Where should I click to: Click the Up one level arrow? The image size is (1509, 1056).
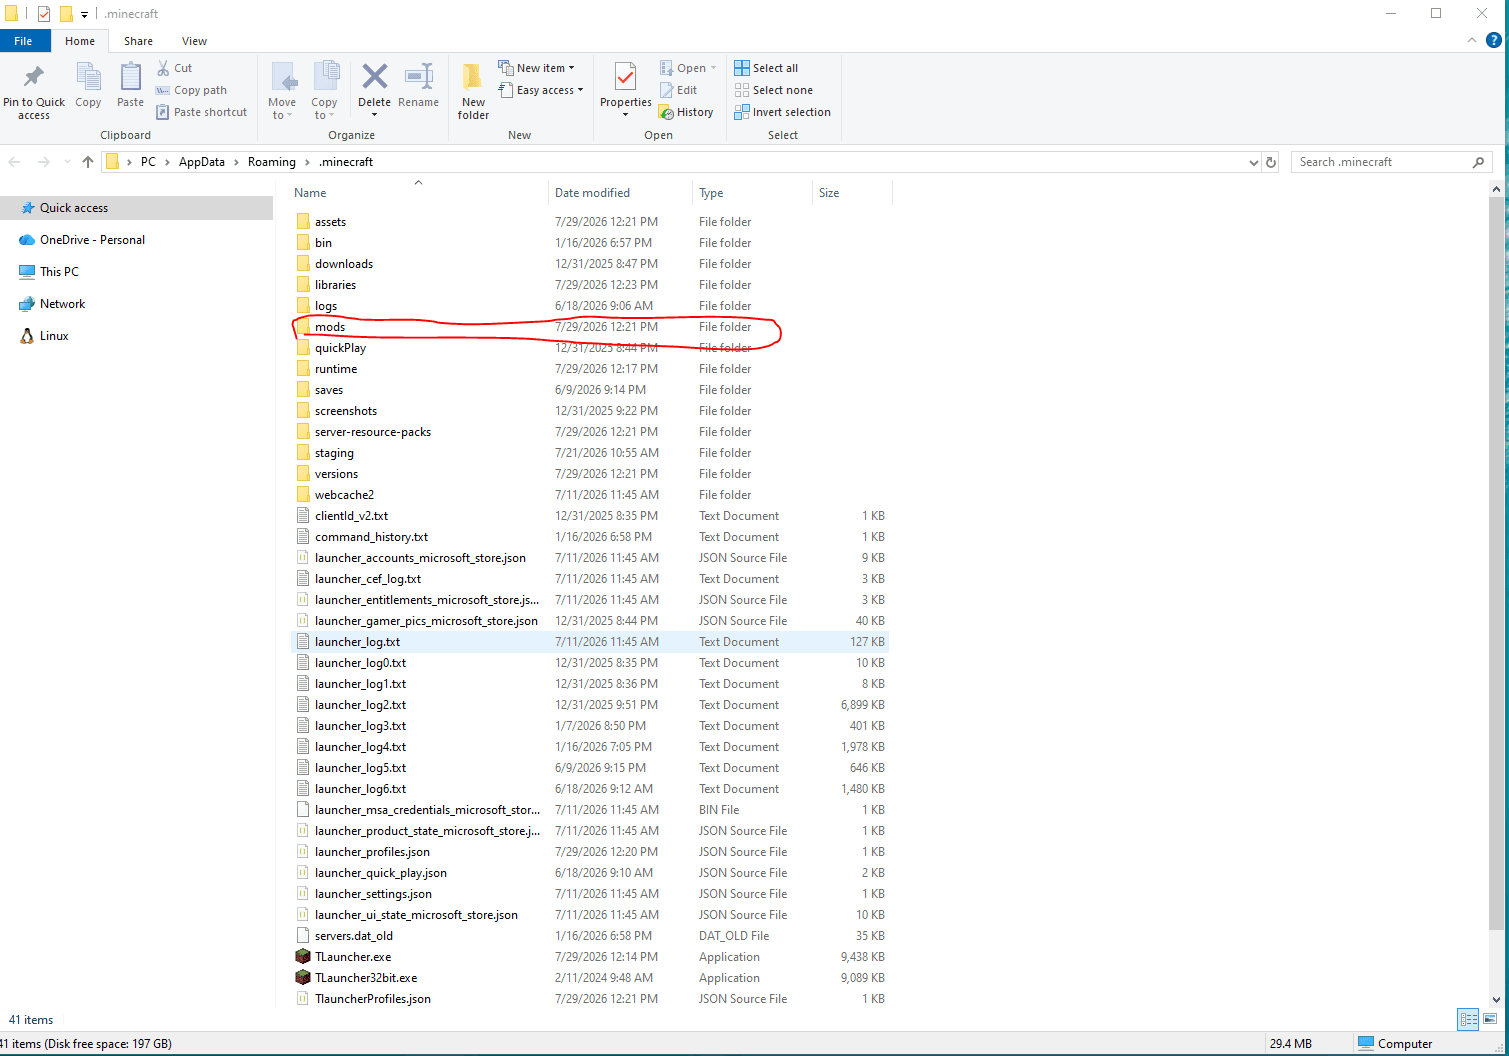click(x=88, y=162)
